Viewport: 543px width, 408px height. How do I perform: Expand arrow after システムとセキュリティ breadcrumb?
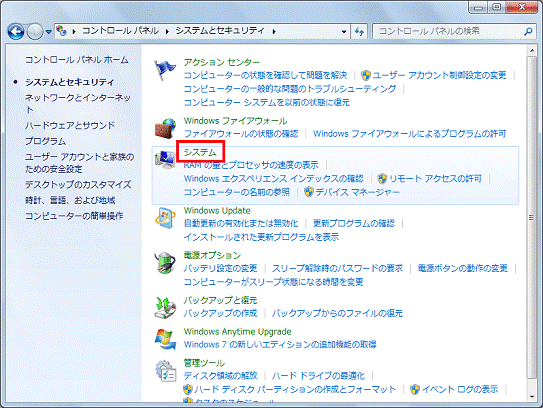(x=274, y=32)
